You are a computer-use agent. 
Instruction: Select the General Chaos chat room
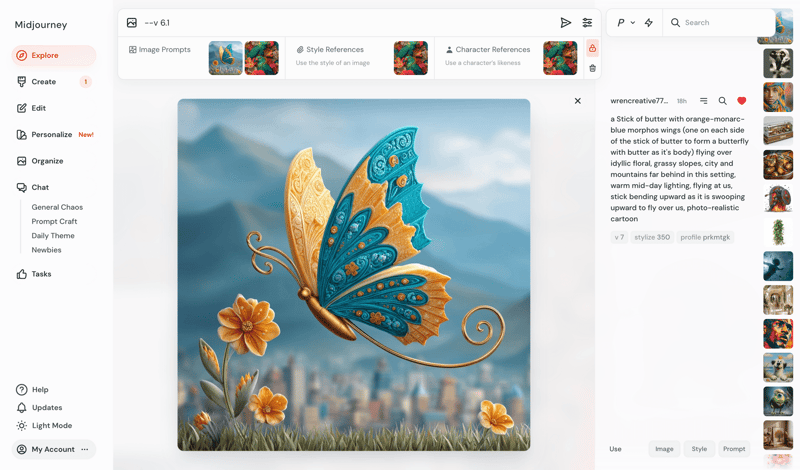[x=57, y=207]
